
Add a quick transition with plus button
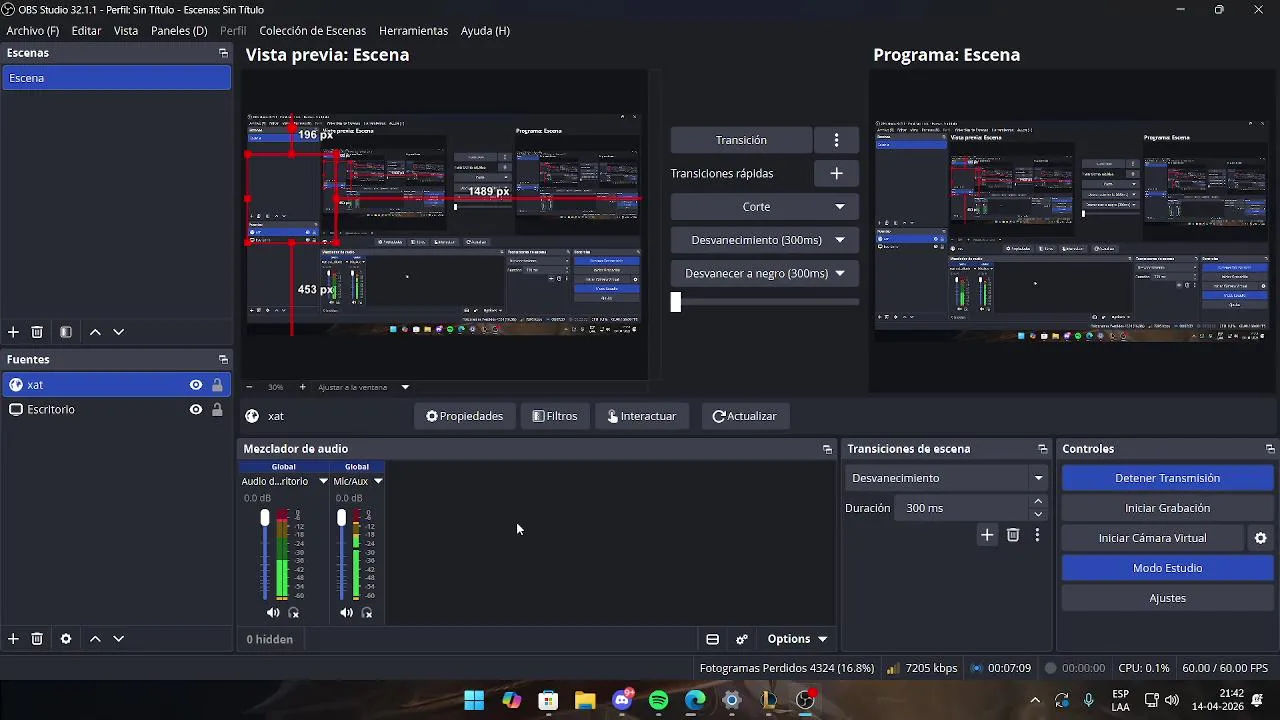click(837, 173)
